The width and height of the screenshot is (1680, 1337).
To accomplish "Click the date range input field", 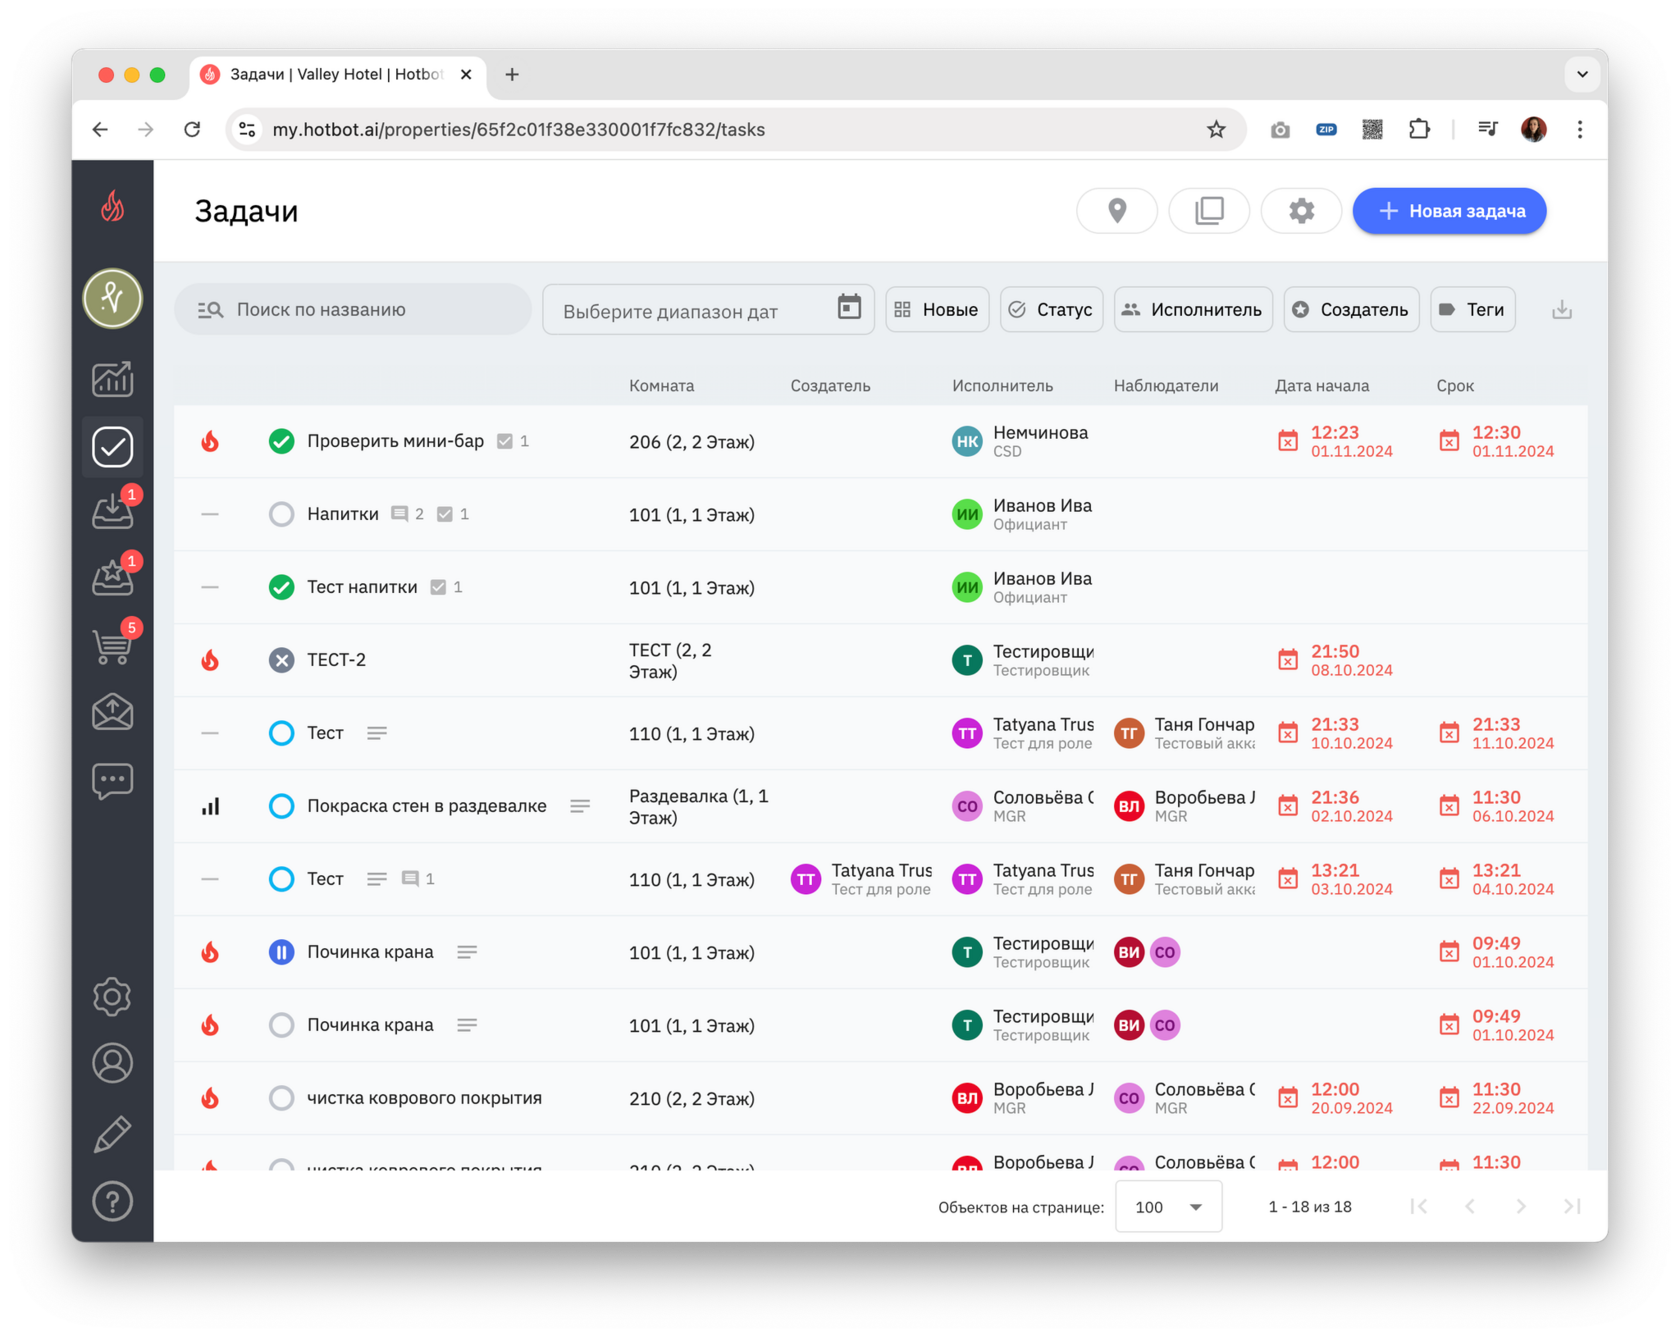I will (708, 310).
